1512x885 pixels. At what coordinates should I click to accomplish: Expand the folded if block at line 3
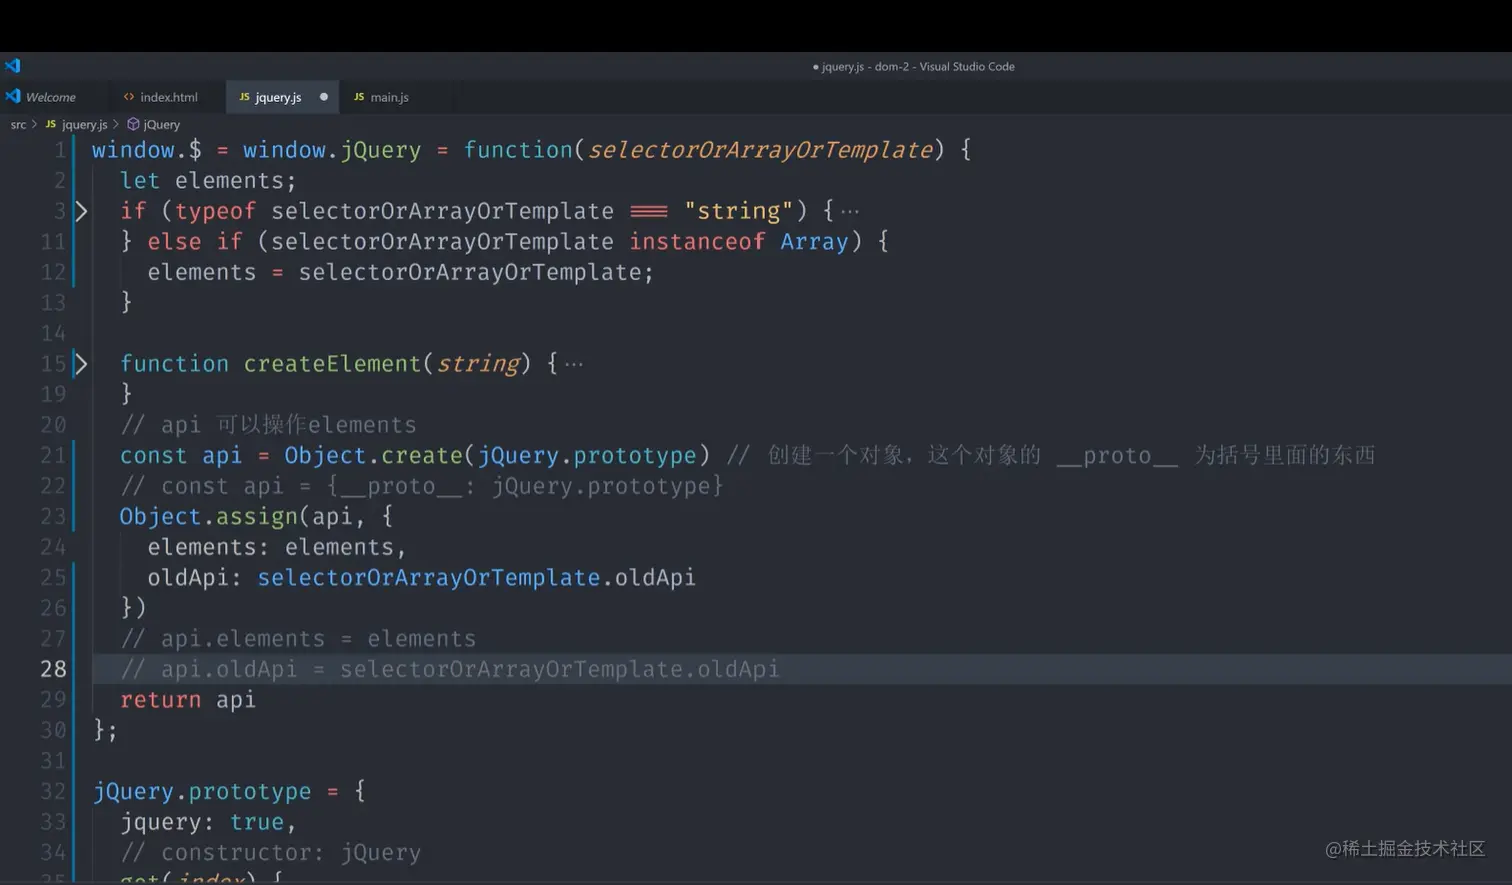[81, 211]
